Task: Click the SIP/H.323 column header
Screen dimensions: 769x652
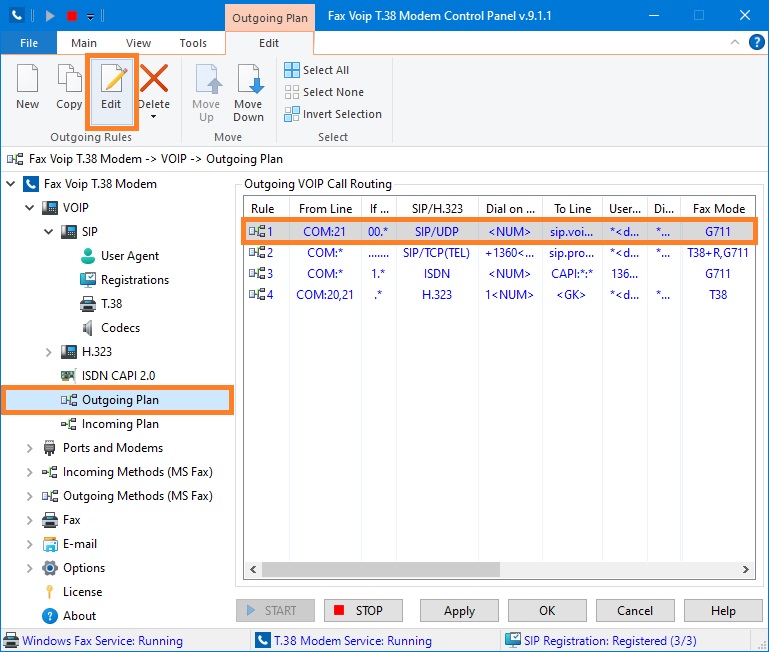Action: pyautogui.click(x=437, y=209)
